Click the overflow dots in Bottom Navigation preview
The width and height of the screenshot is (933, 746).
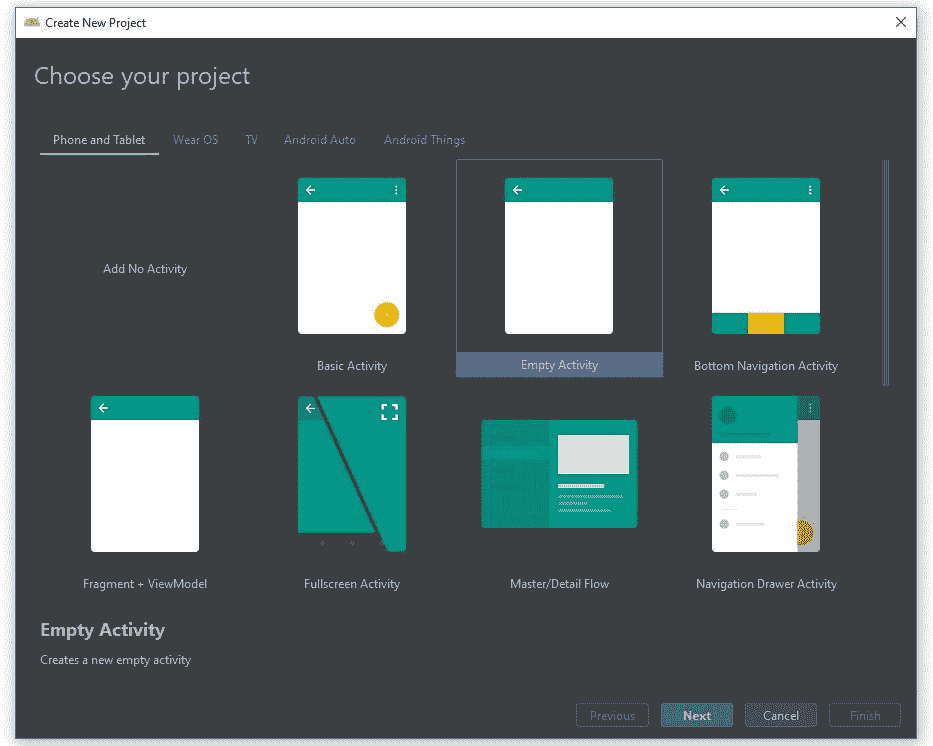point(809,190)
